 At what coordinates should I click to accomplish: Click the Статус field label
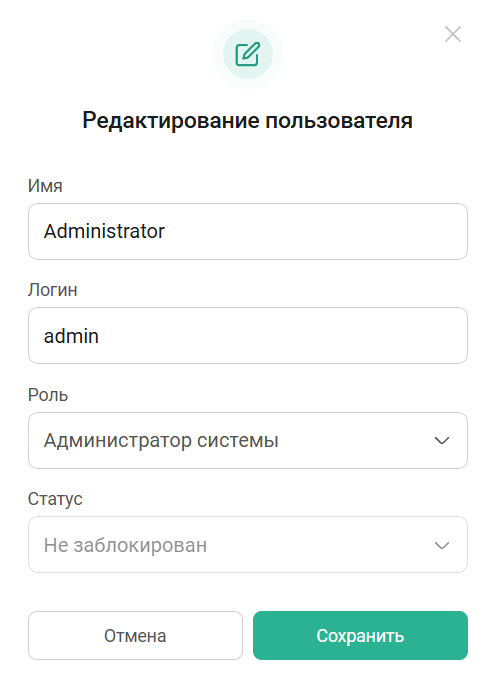tap(55, 499)
